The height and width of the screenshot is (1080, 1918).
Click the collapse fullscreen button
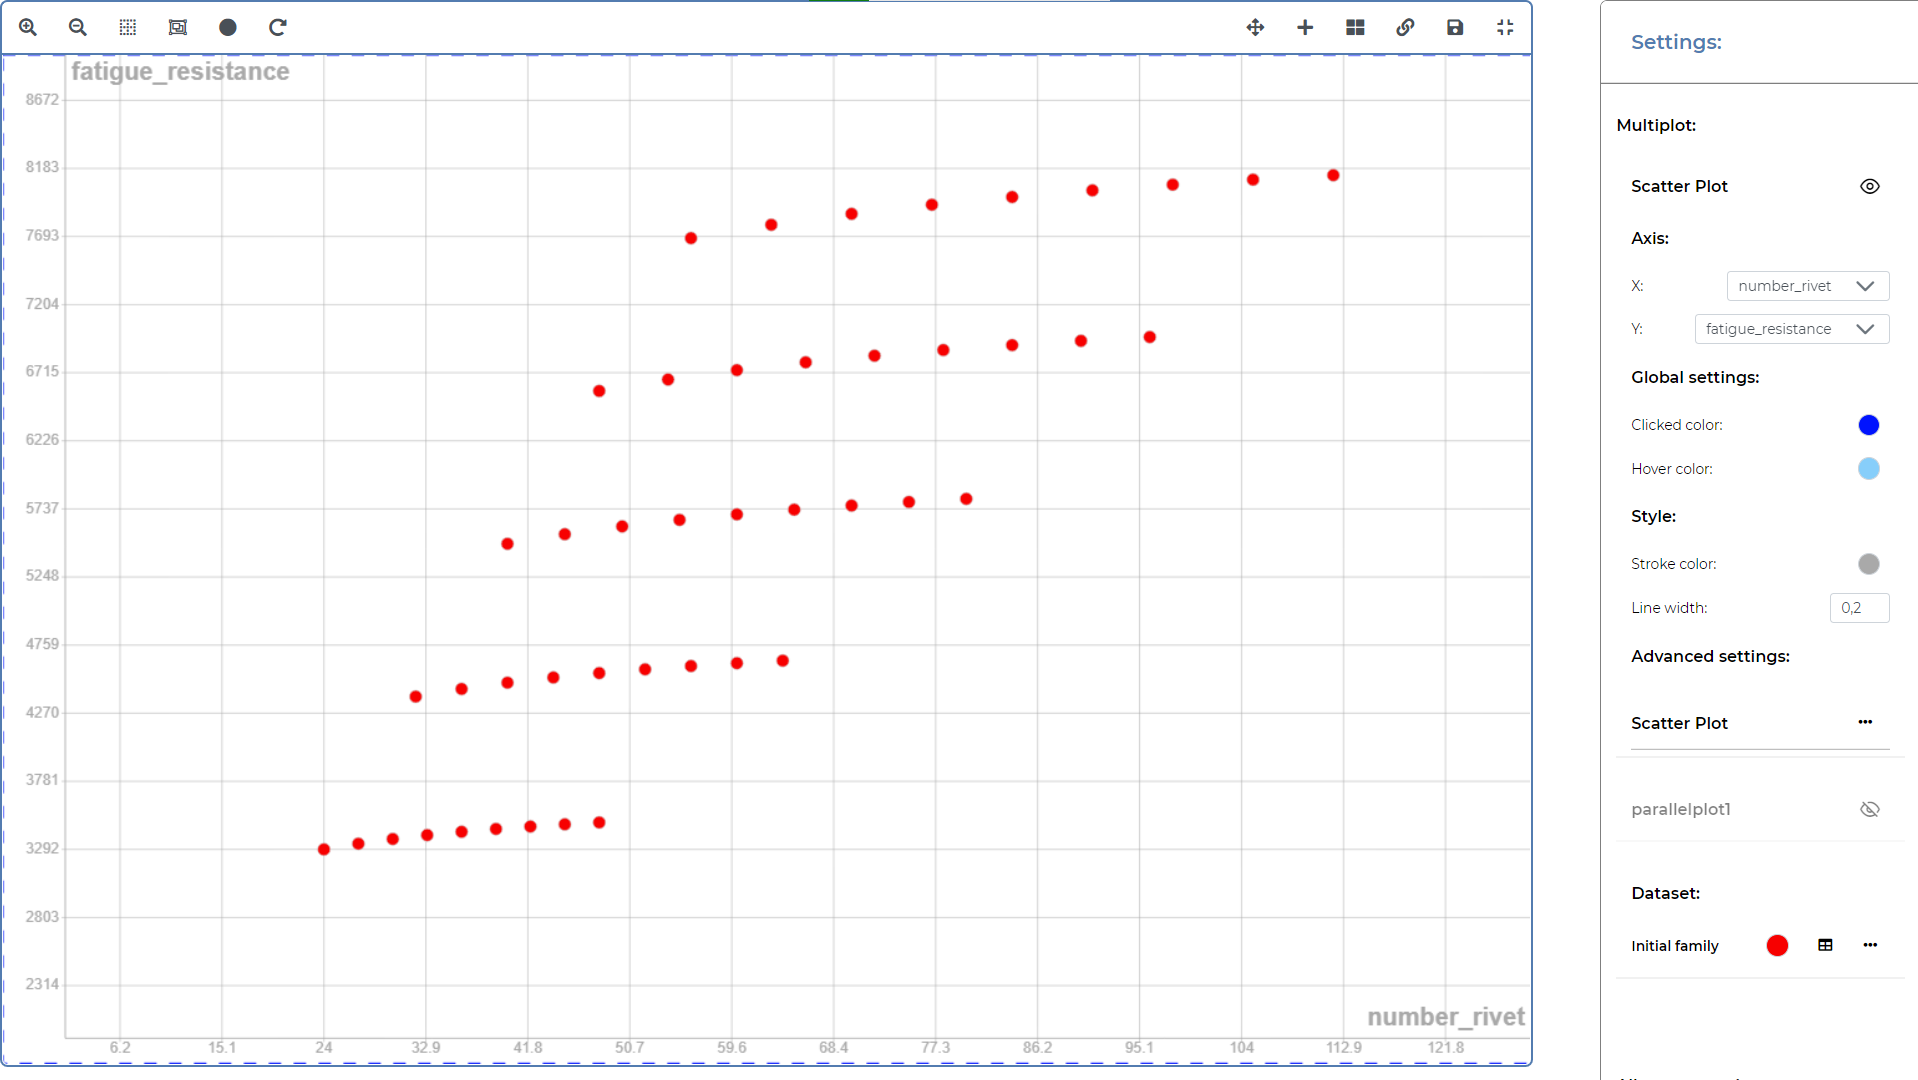click(1504, 27)
